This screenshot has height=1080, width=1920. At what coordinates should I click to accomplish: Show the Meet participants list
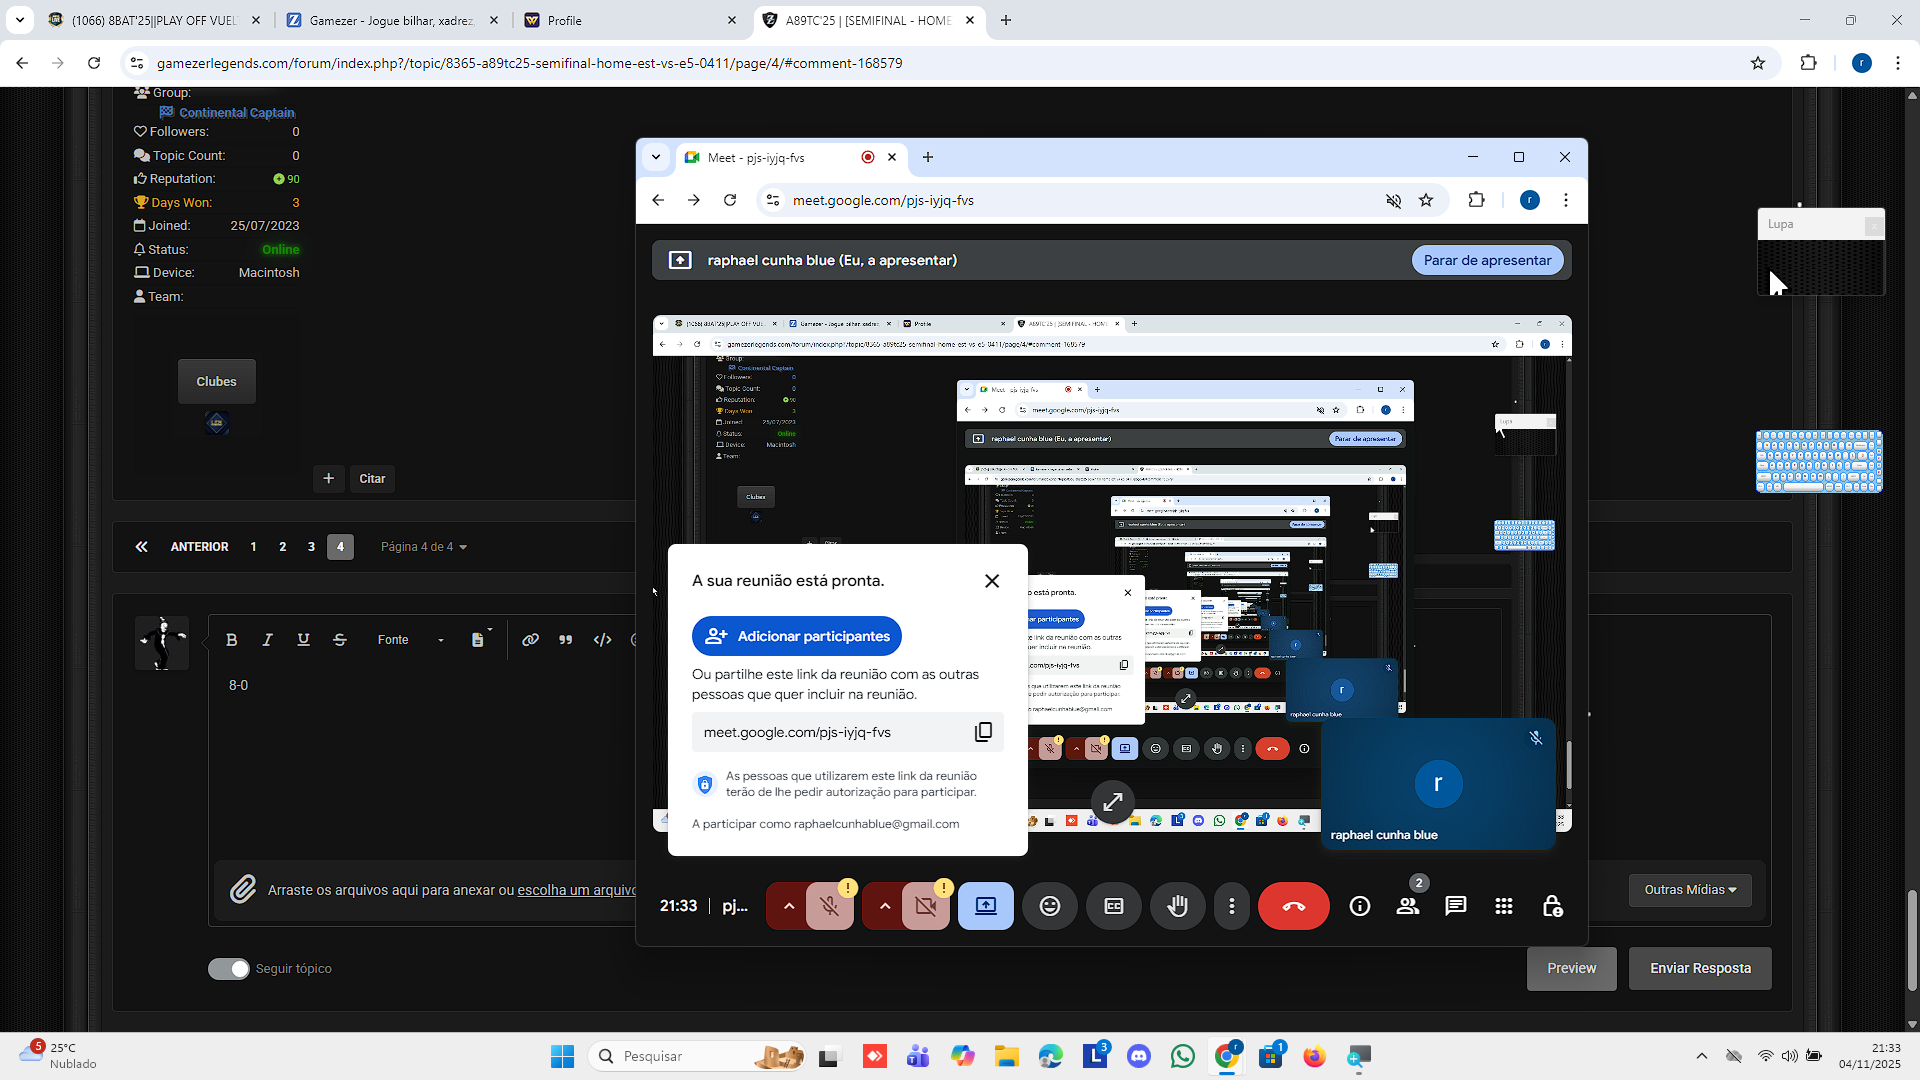point(1407,906)
